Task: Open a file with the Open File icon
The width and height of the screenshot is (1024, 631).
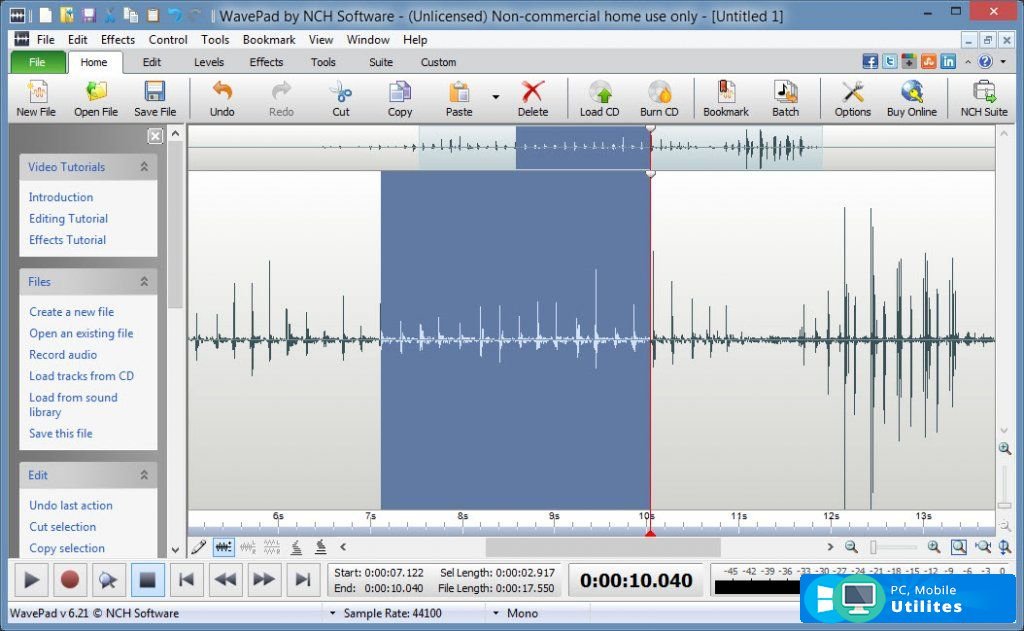Action: click(96, 98)
